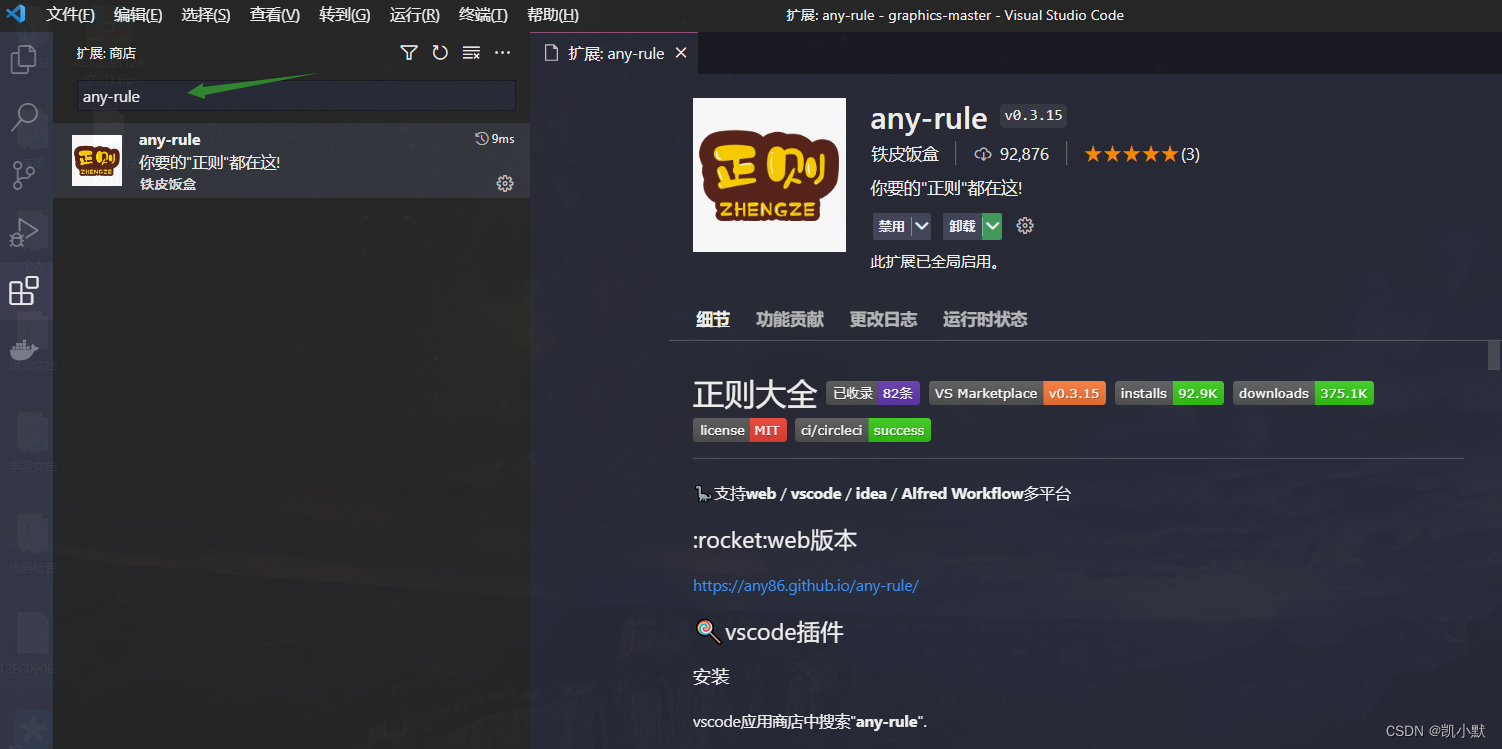Open the 编辑(E) menu
Image resolution: width=1502 pixels, height=749 pixels.
pyautogui.click(x=138, y=15)
